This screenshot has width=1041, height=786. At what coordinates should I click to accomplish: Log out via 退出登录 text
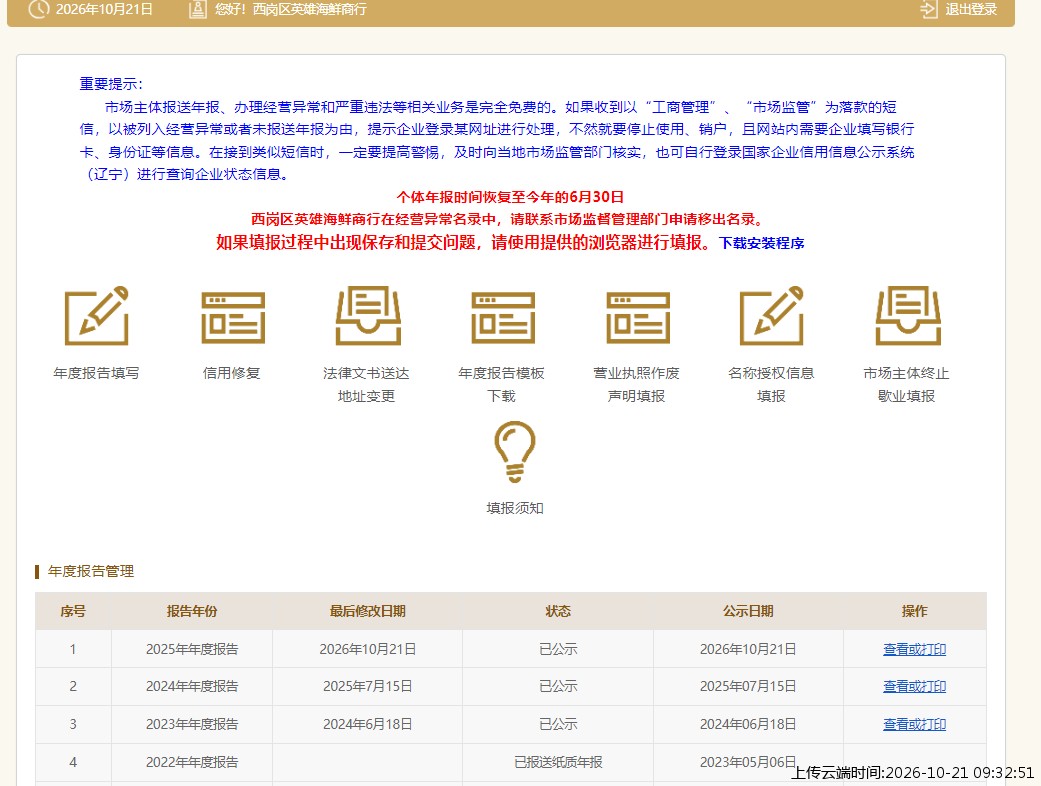971,9
